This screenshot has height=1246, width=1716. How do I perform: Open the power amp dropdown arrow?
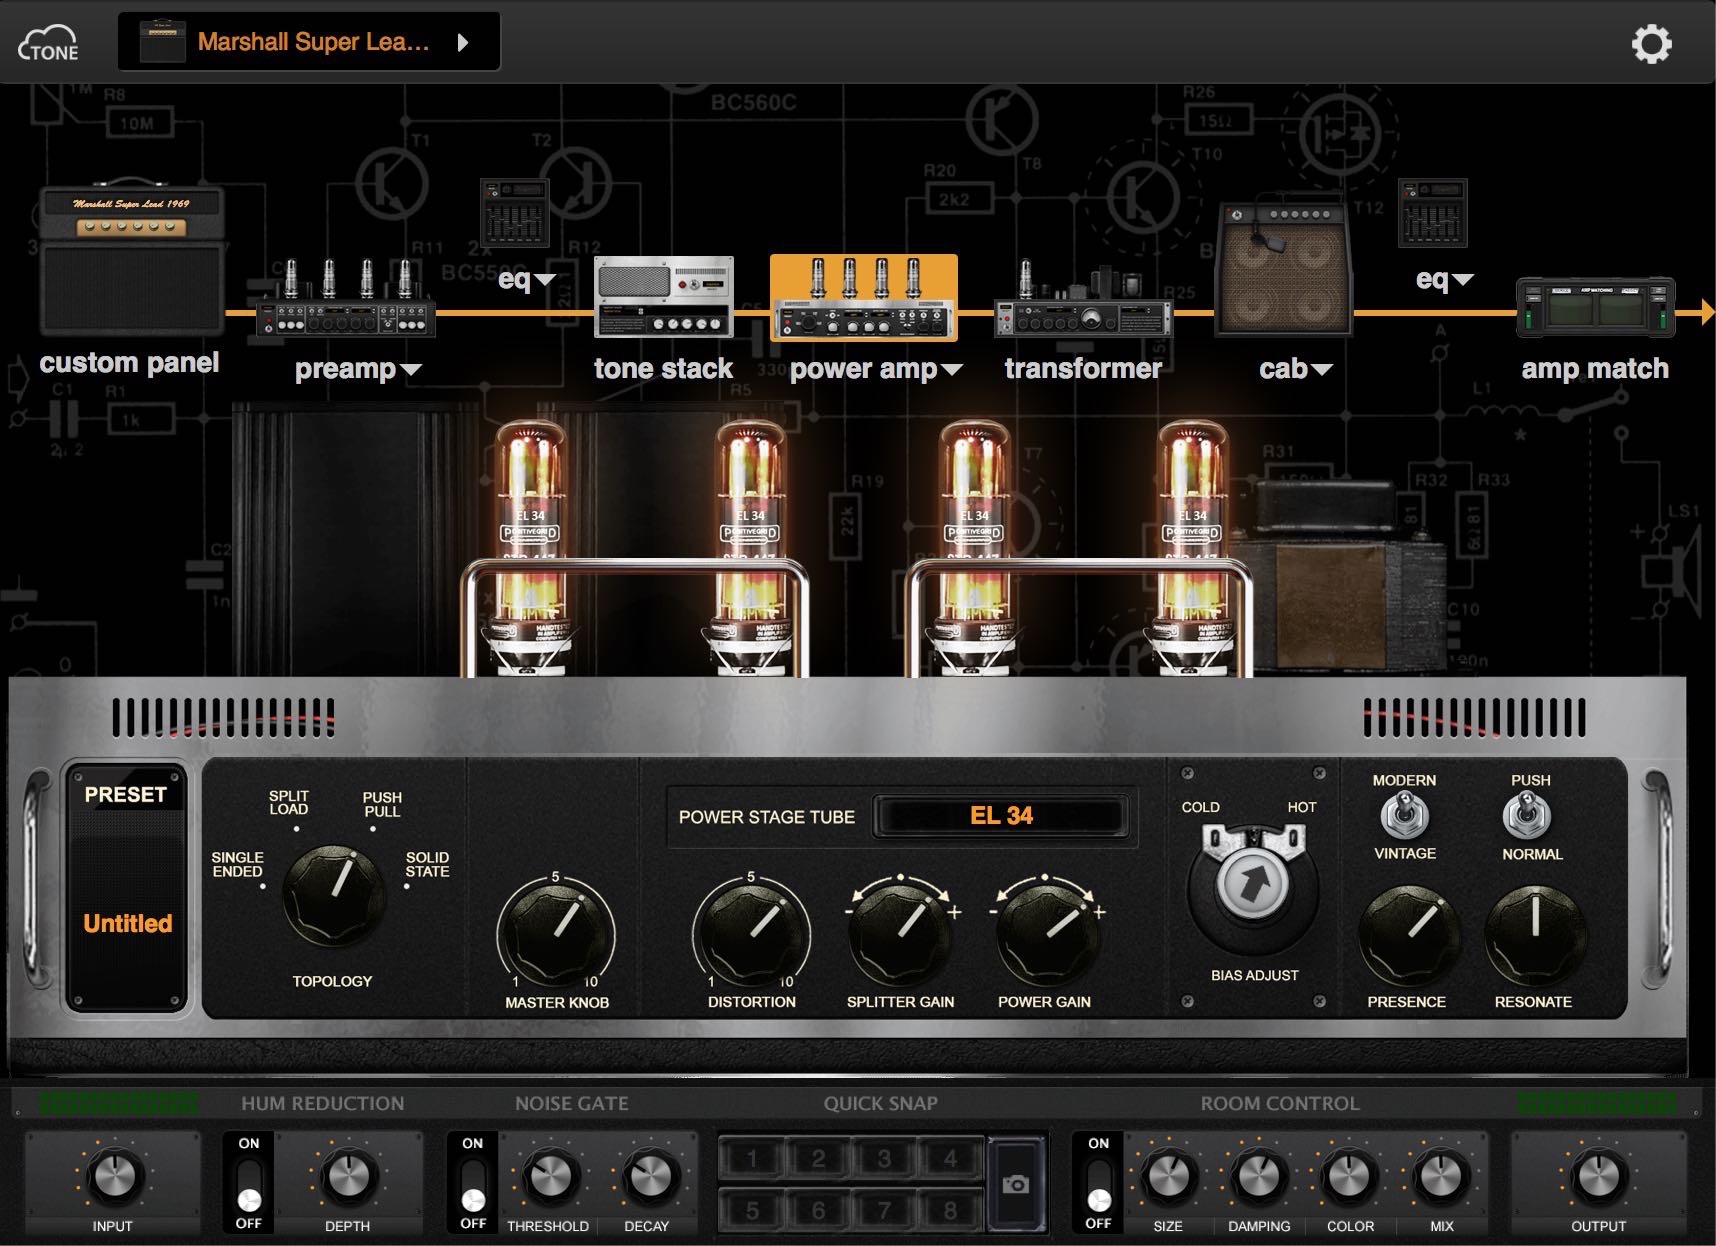tap(953, 370)
